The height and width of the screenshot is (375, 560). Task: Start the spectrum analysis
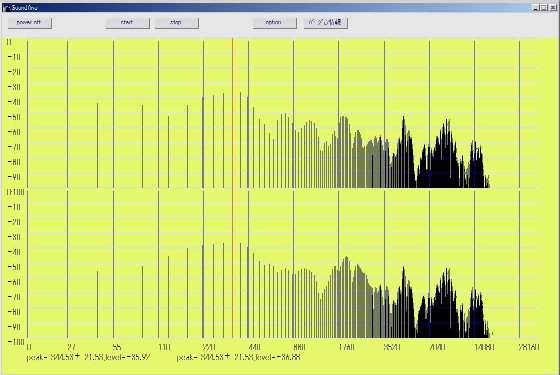[128, 23]
